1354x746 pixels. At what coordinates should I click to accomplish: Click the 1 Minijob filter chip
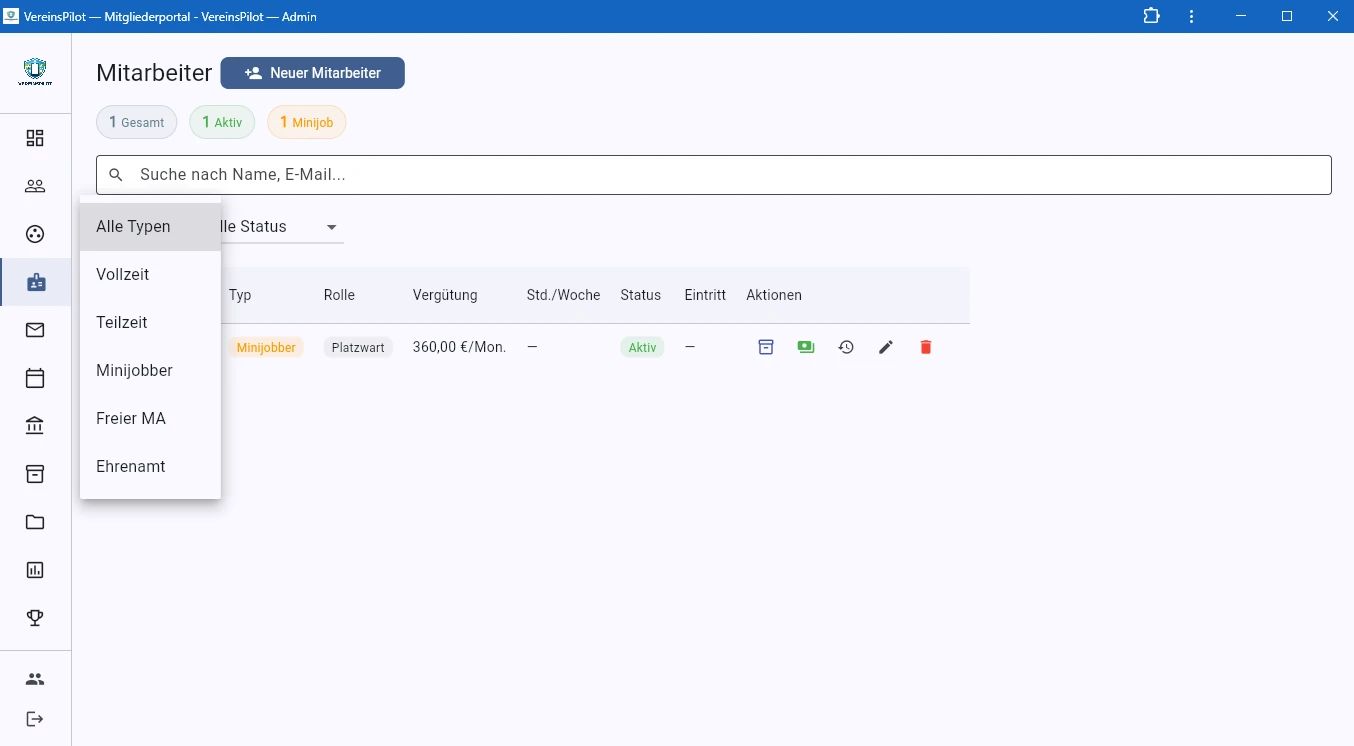(x=306, y=122)
